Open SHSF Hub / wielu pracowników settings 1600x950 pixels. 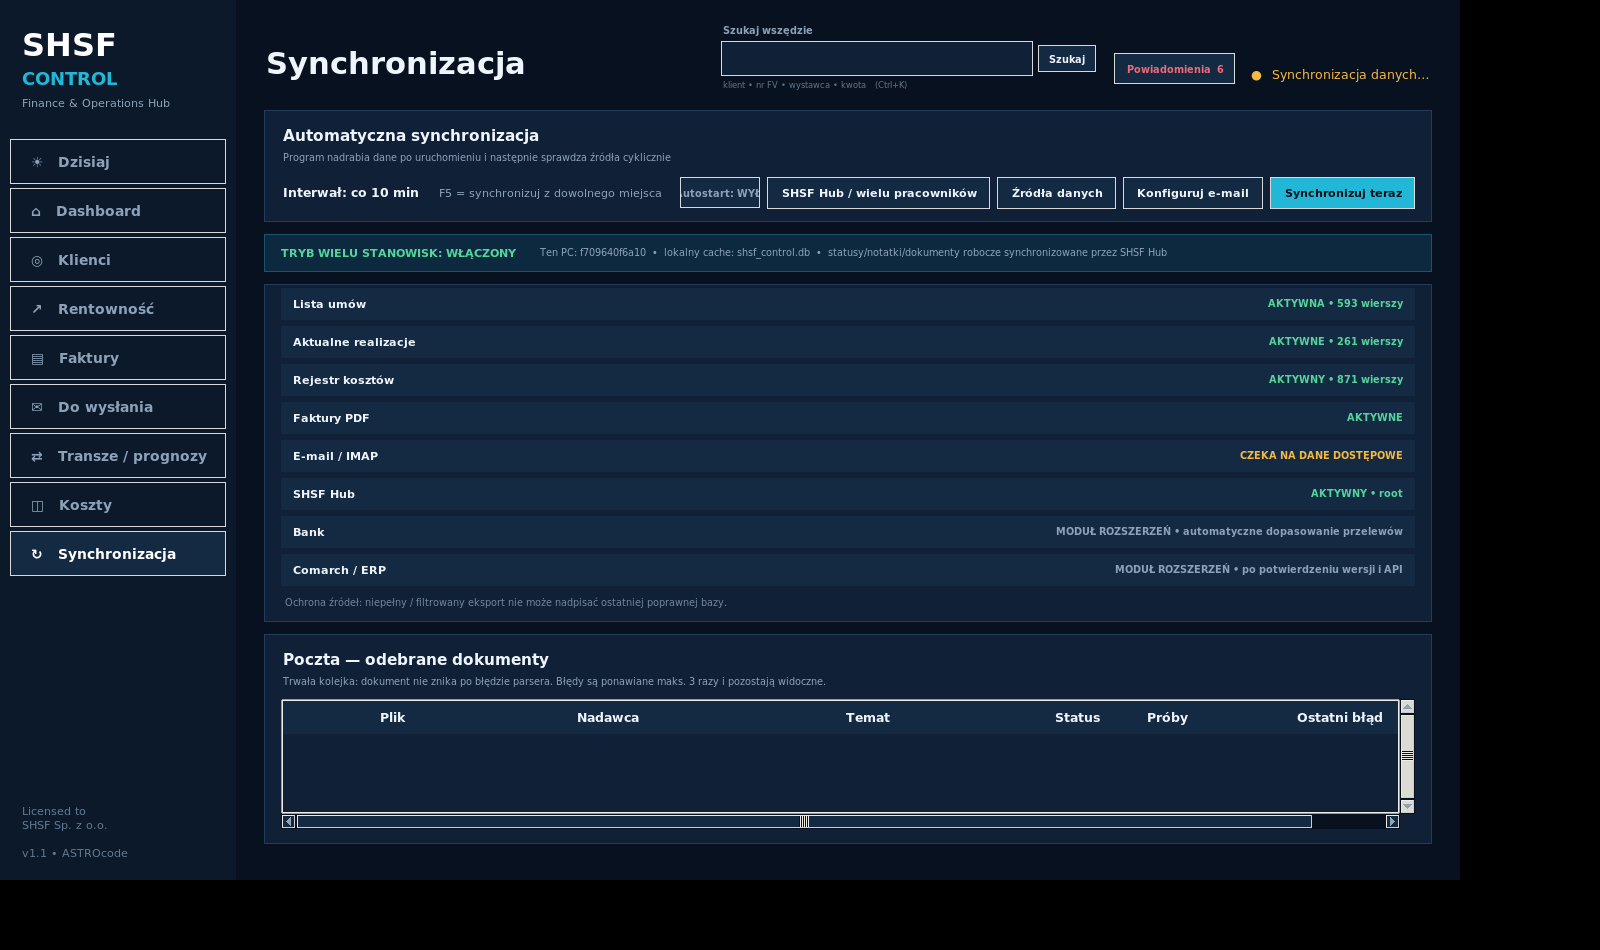coord(878,193)
